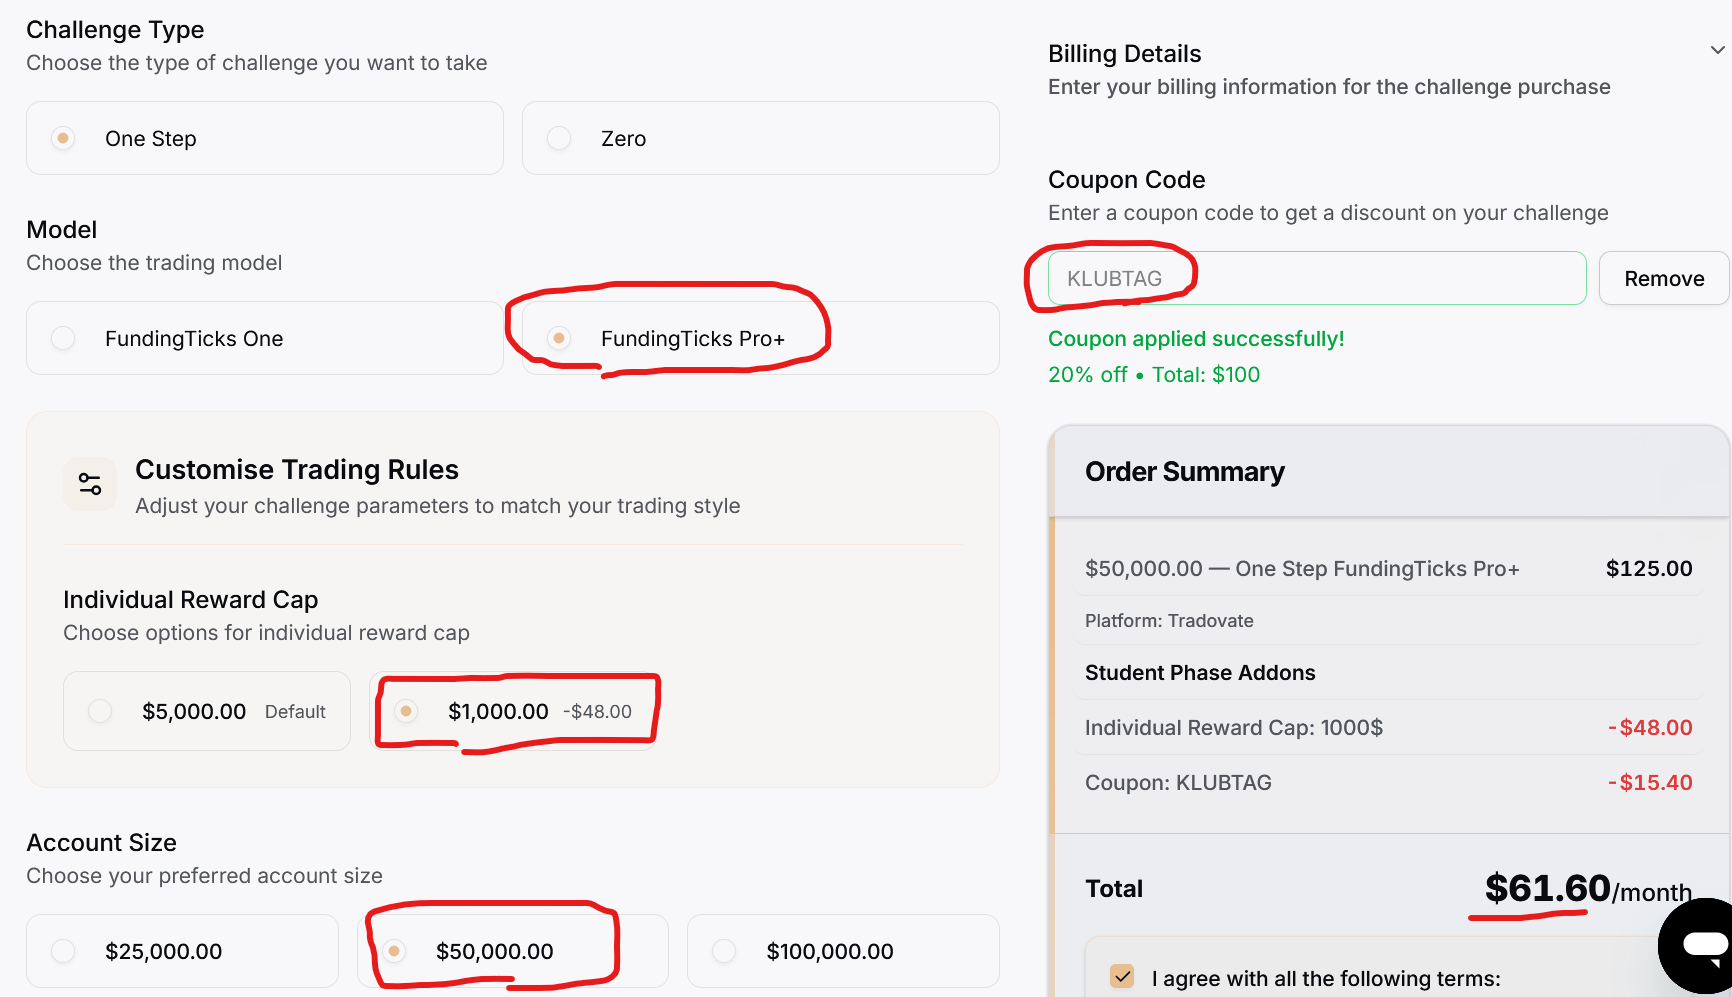The height and width of the screenshot is (997, 1732).
Task: Pick the $100,000.00 account size
Action: 725,951
